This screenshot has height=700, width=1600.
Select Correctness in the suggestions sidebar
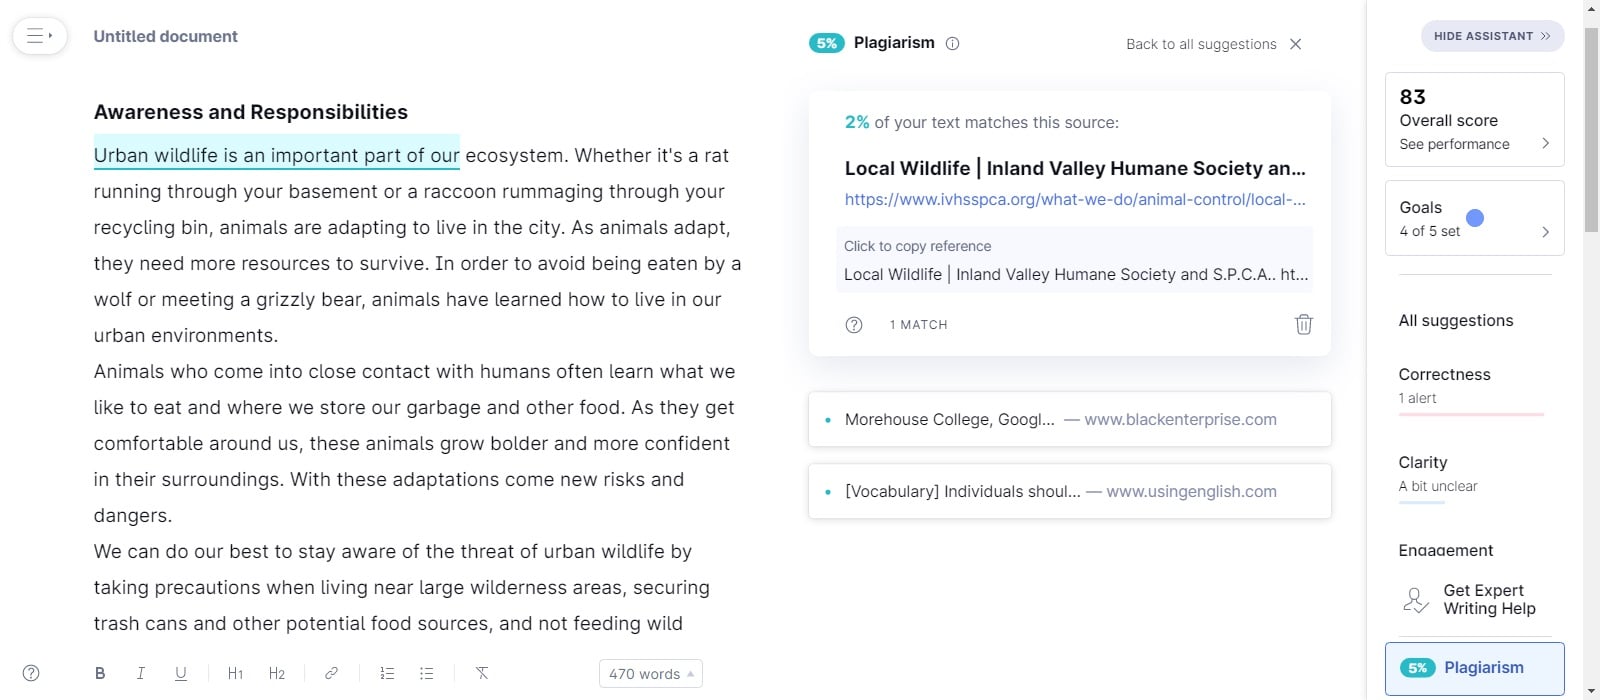[1444, 374]
